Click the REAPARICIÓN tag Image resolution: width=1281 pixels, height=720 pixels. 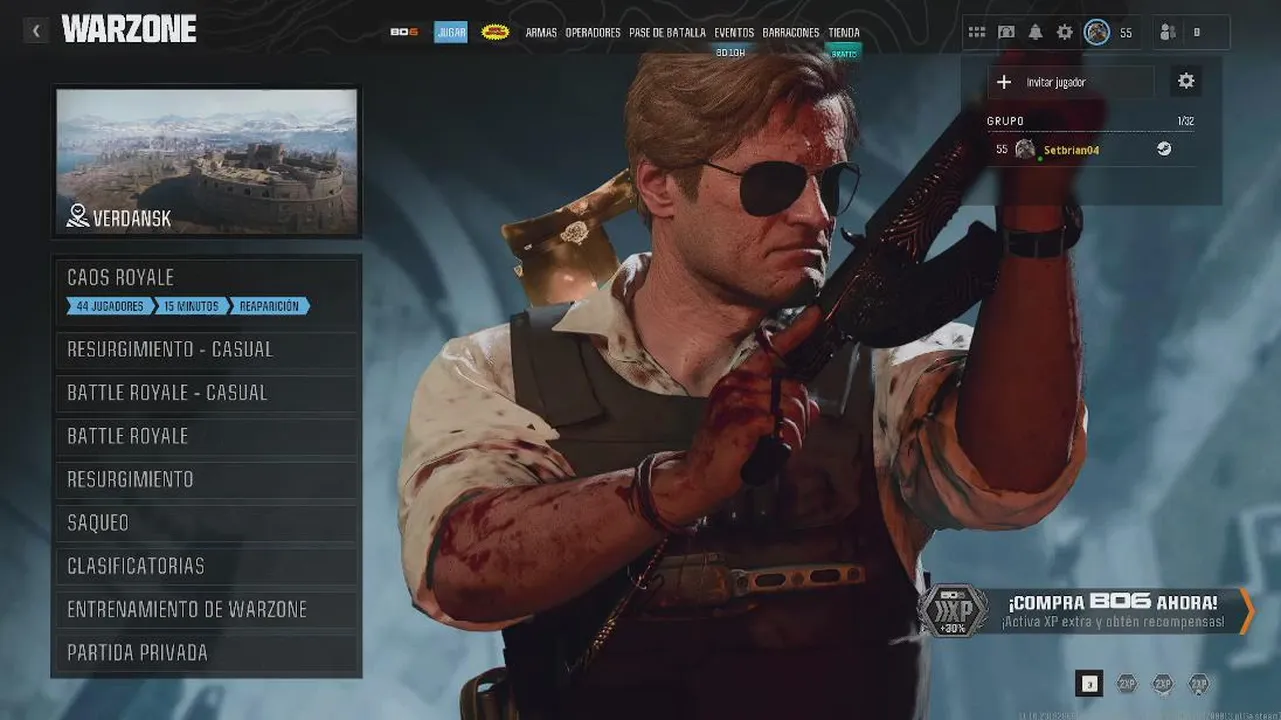click(269, 306)
